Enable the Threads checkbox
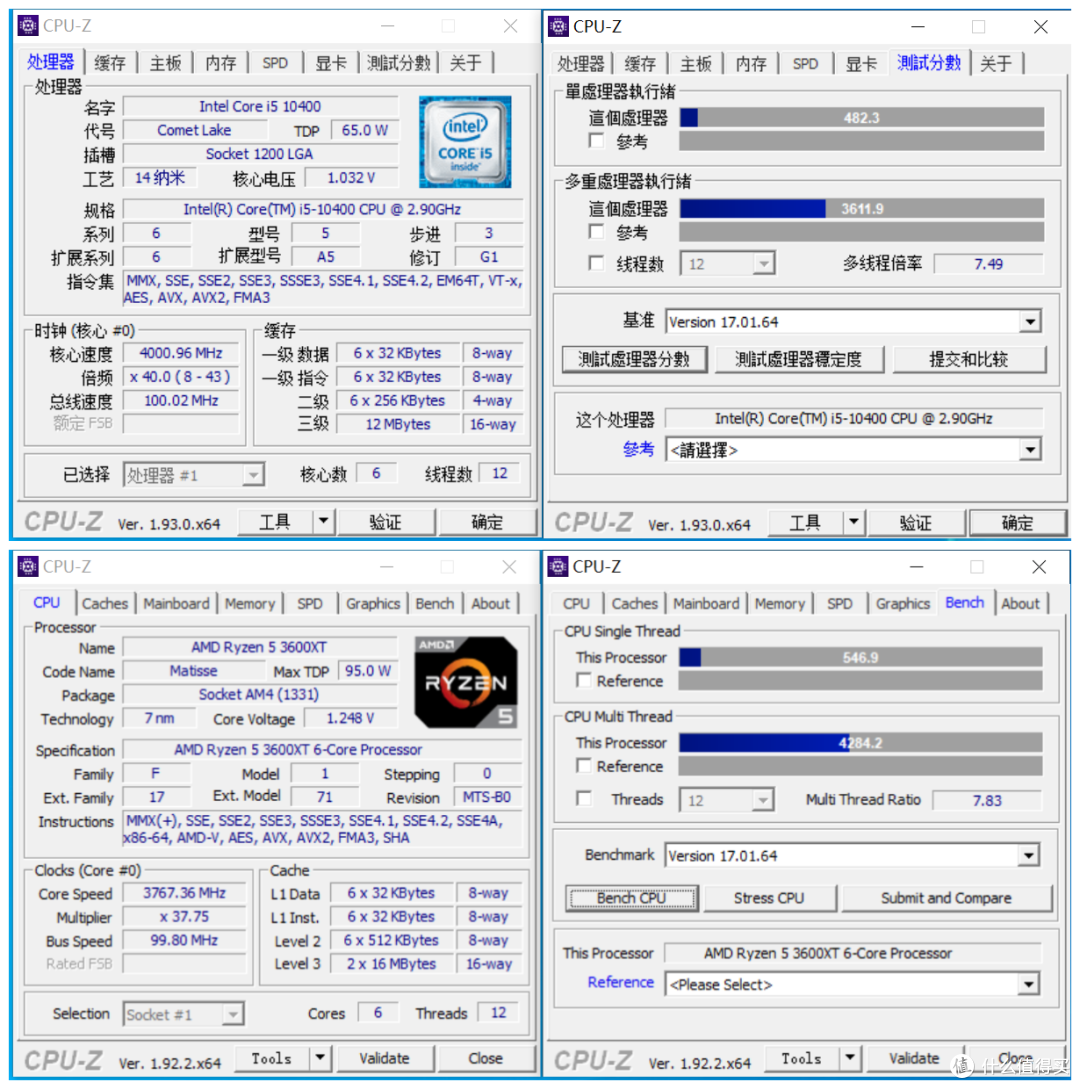The image size is (1080, 1089). (x=584, y=799)
